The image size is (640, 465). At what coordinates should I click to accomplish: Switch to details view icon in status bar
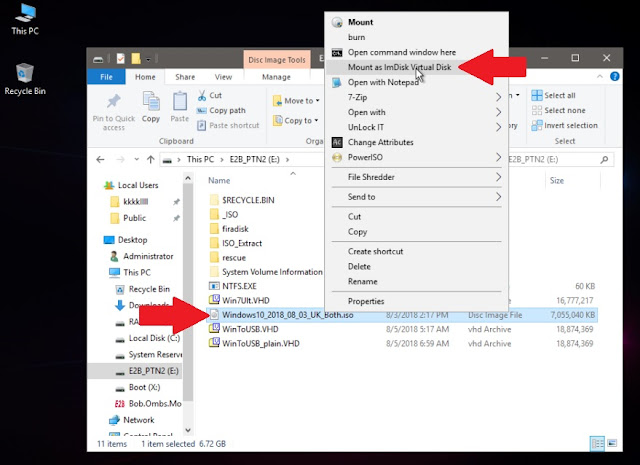tap(598, 443)
